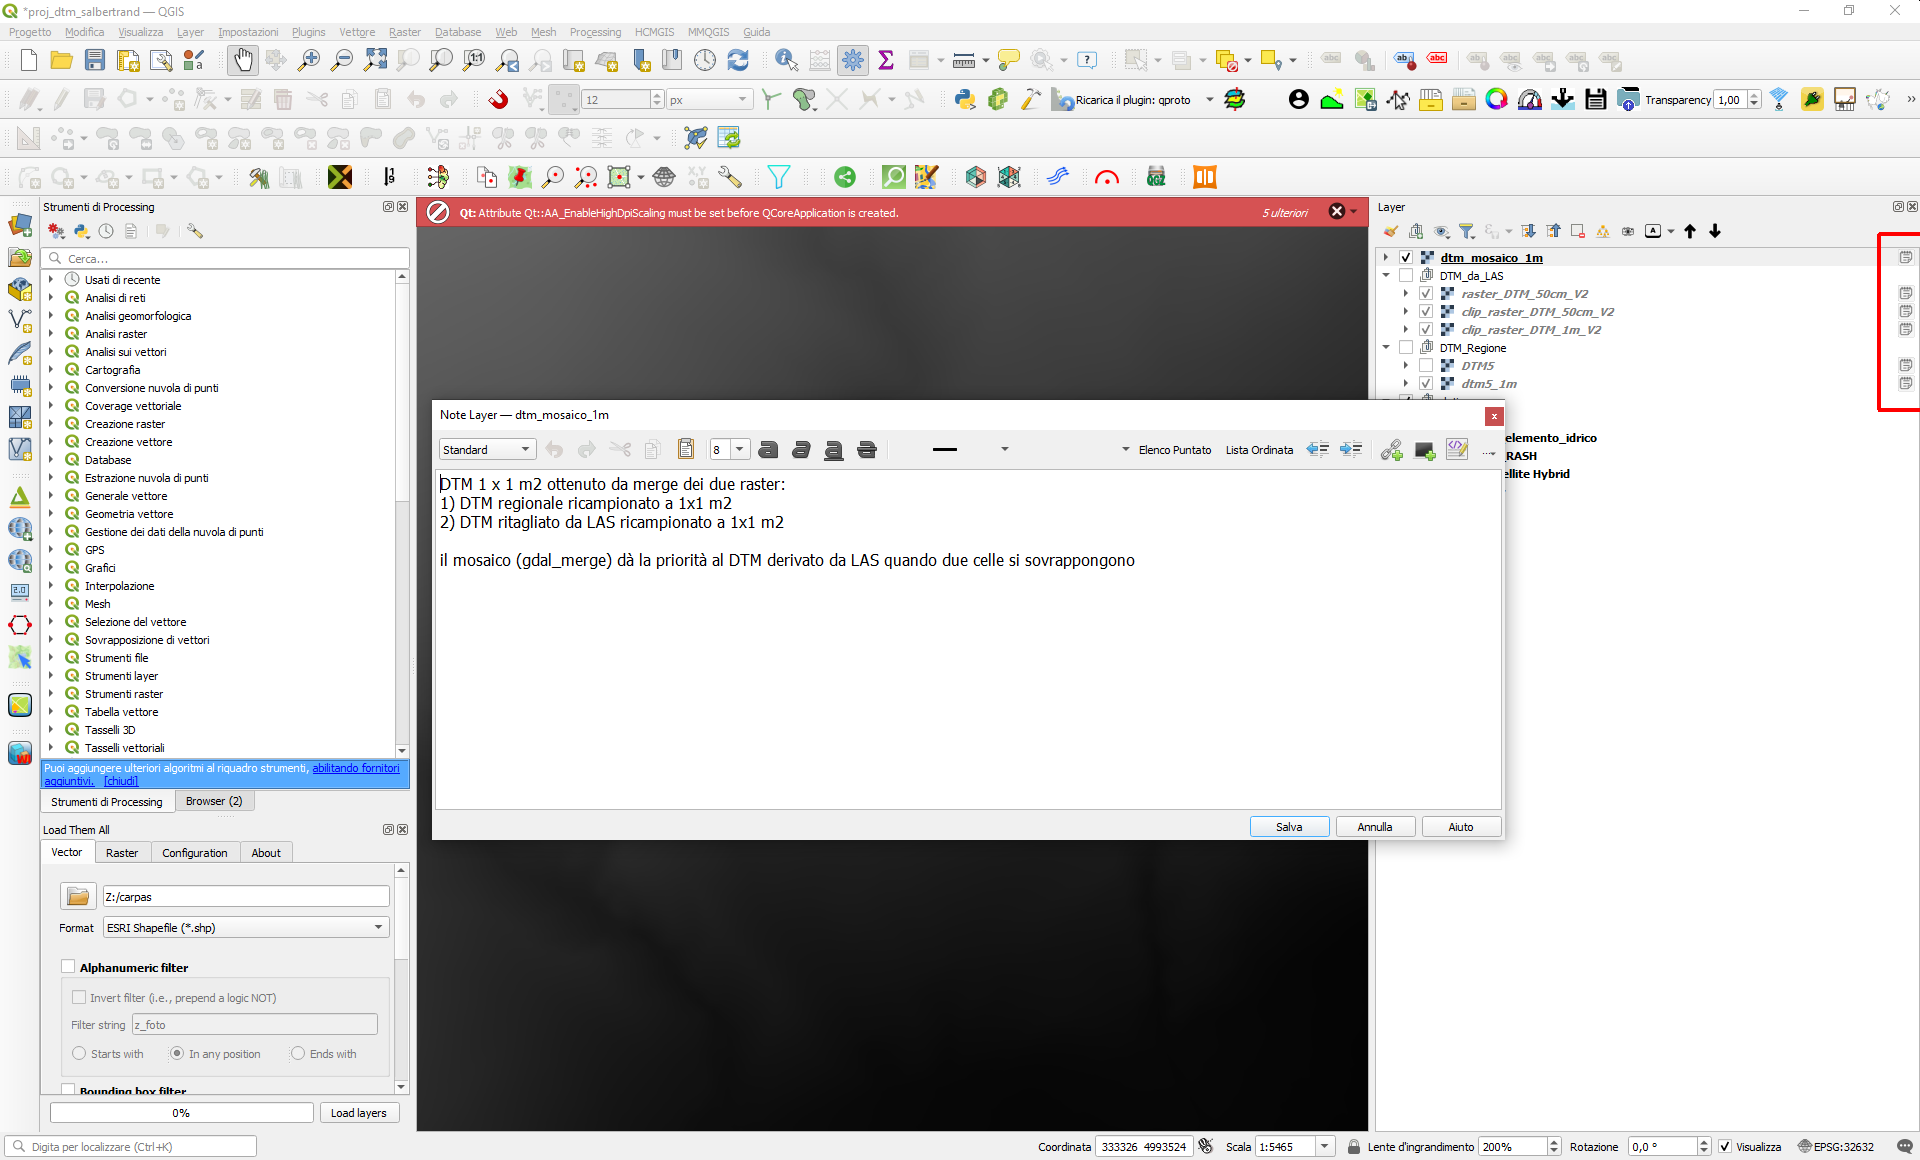Click Add Group icon in Layer panel
This screenshot has height=1160, width=1920.
click(x=1416, y=231)
